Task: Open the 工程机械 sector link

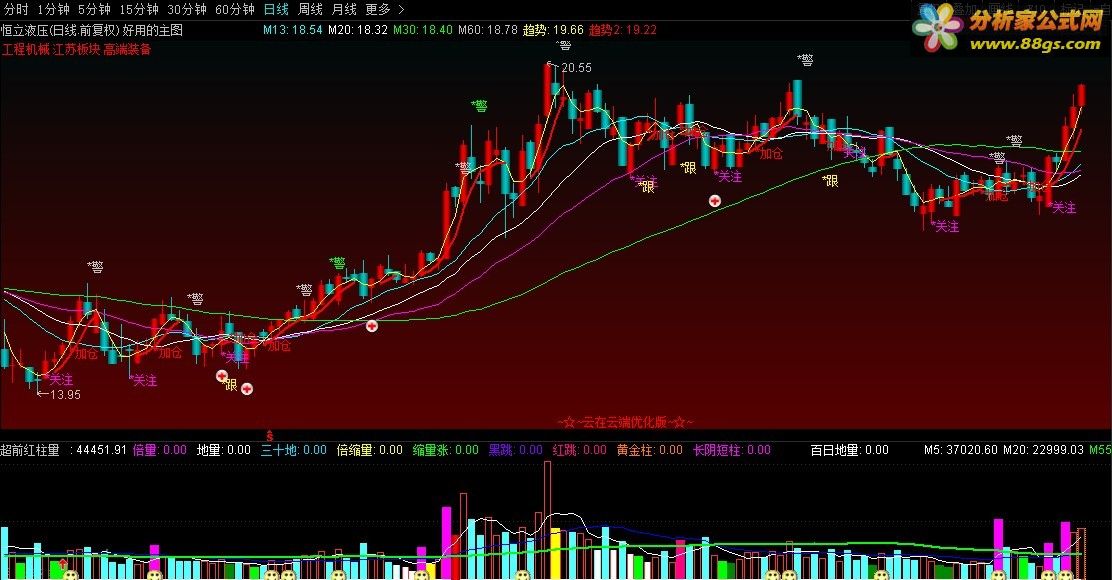Action: [26, 50]
